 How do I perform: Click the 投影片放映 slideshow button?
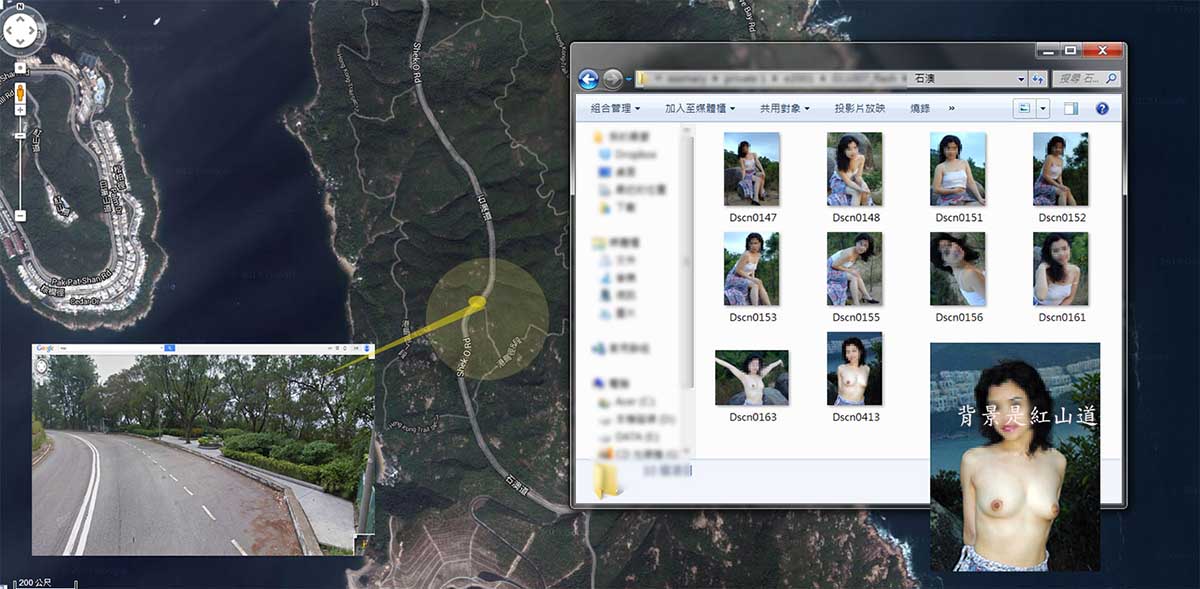860,108
